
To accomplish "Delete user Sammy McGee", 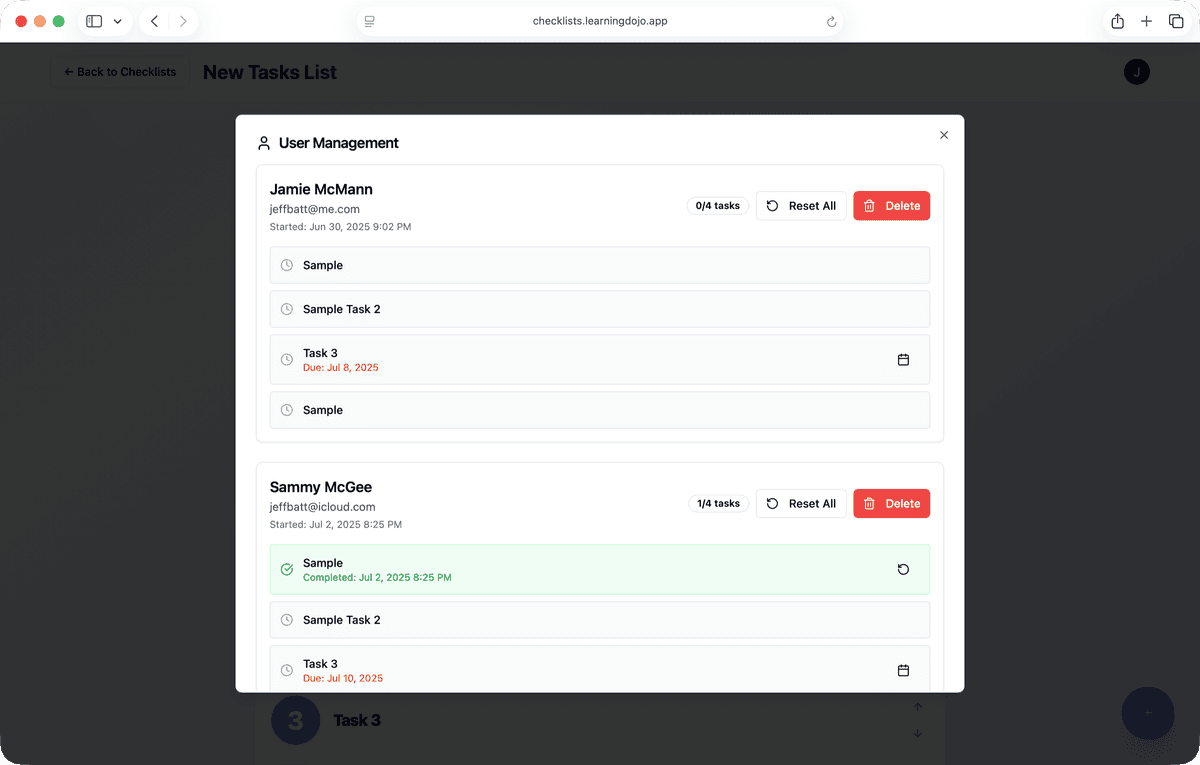I will coord(891,504).
